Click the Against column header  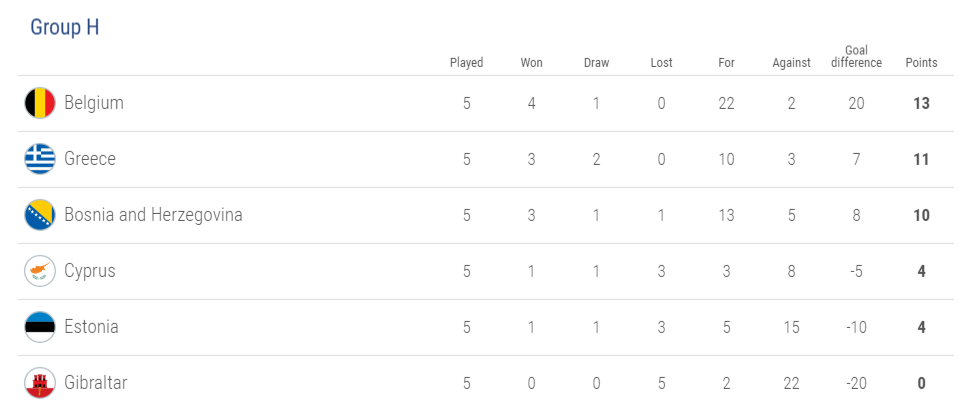[x=791, y=63]
